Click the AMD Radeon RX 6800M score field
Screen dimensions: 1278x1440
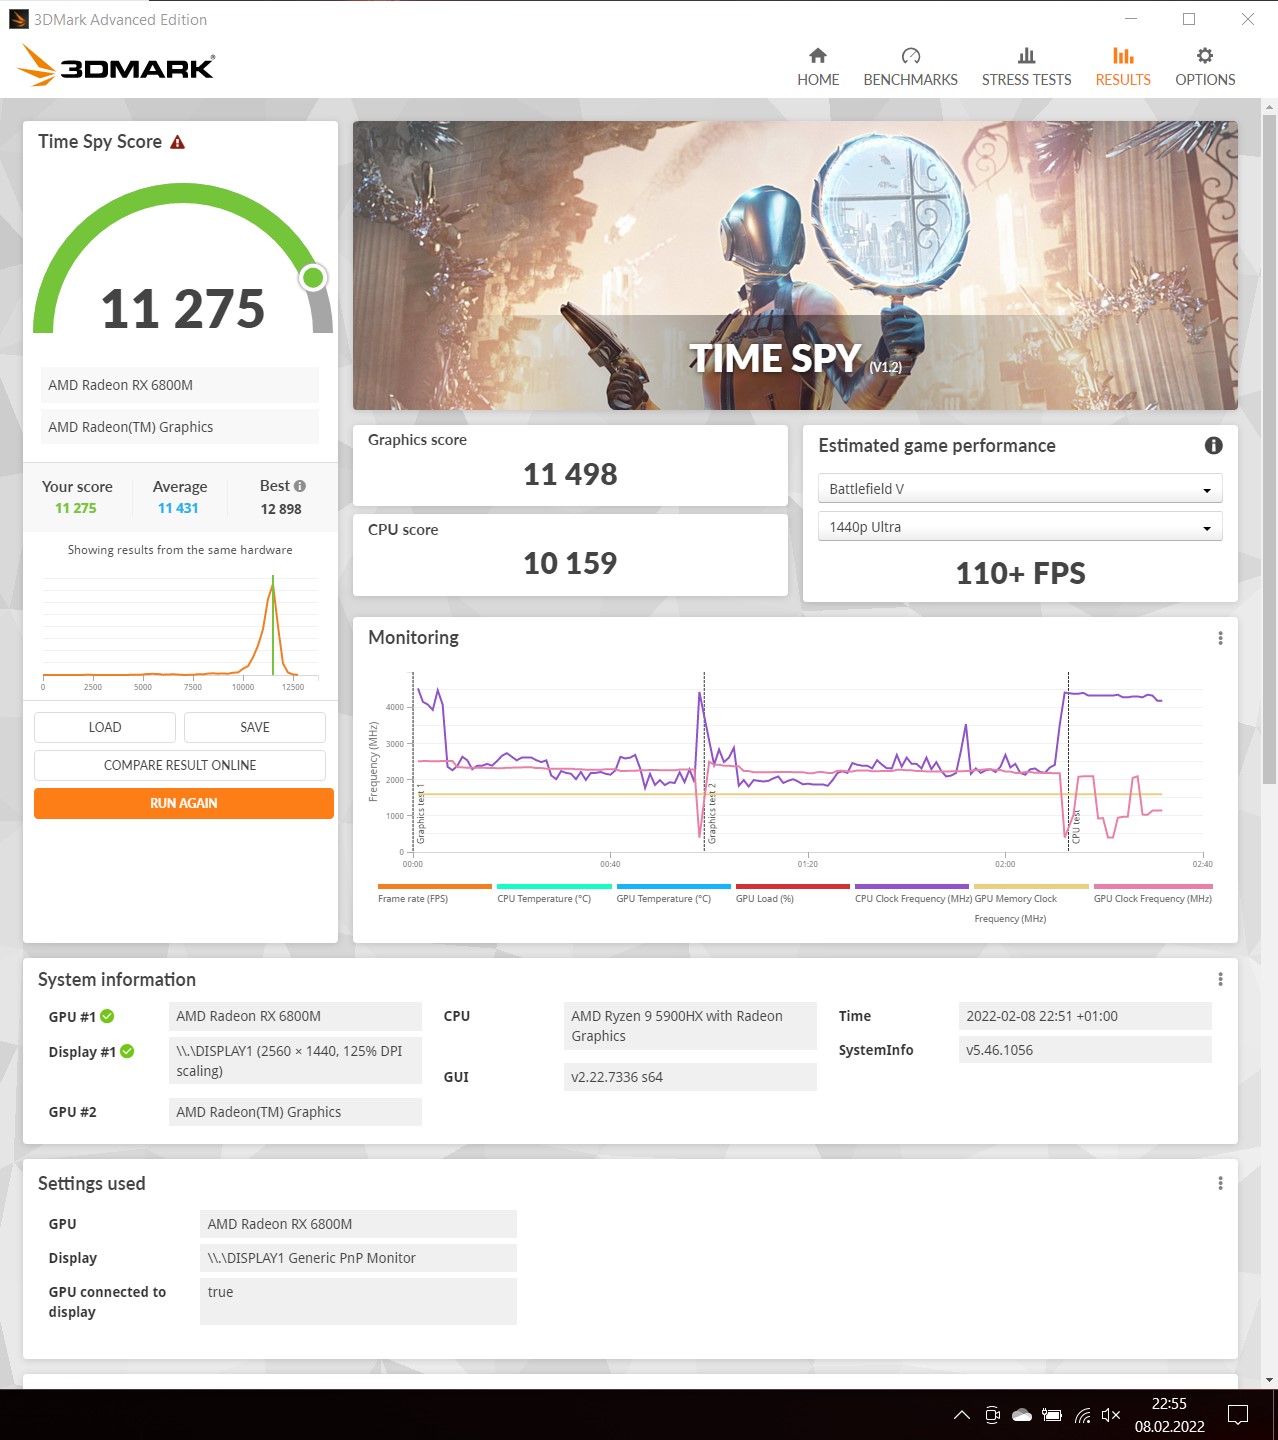click(x=180, y=385)
